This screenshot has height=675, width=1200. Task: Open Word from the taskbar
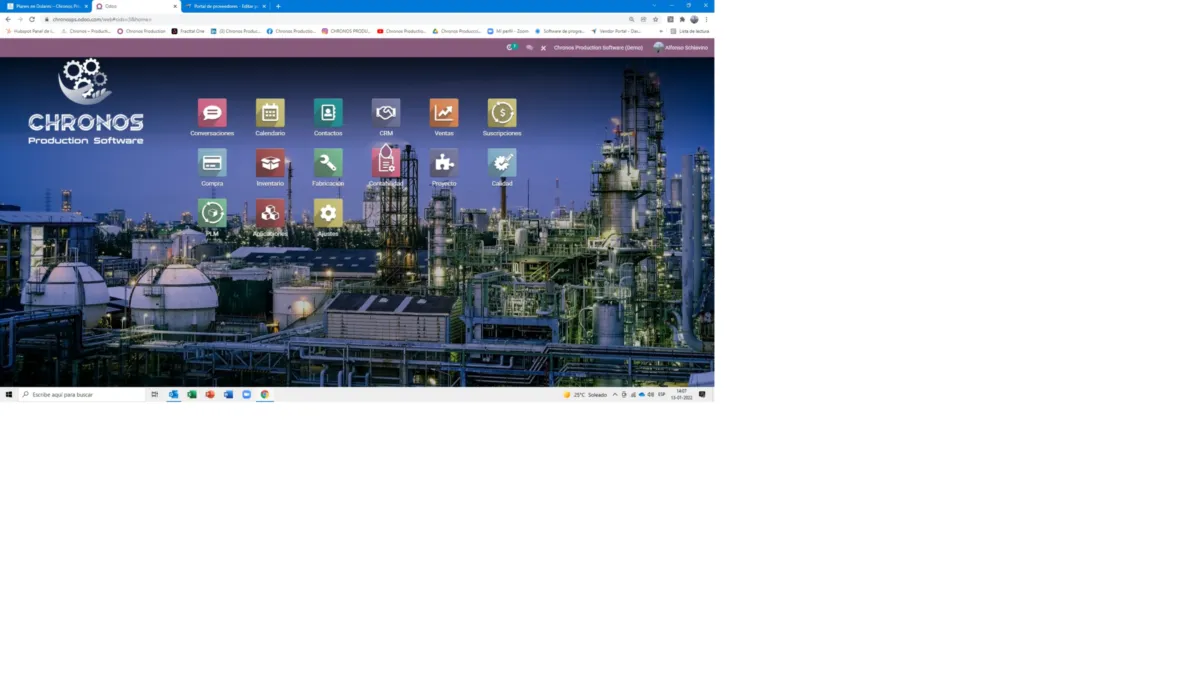[228, 394]
